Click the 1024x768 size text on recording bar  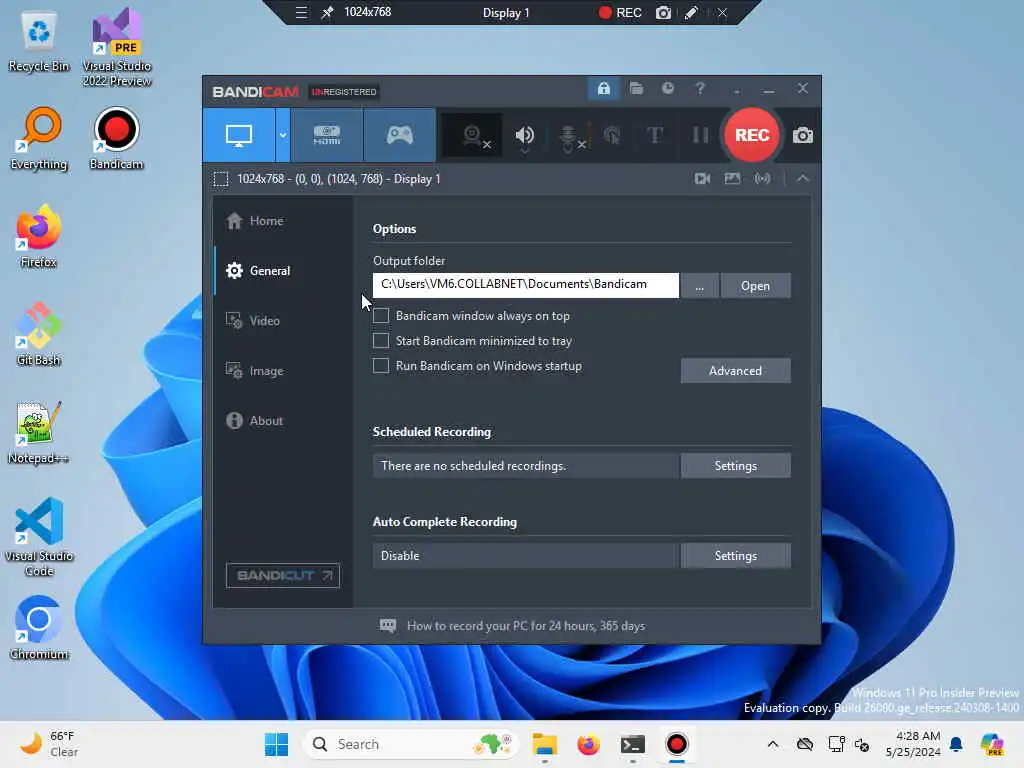click(x=368, y=12)
